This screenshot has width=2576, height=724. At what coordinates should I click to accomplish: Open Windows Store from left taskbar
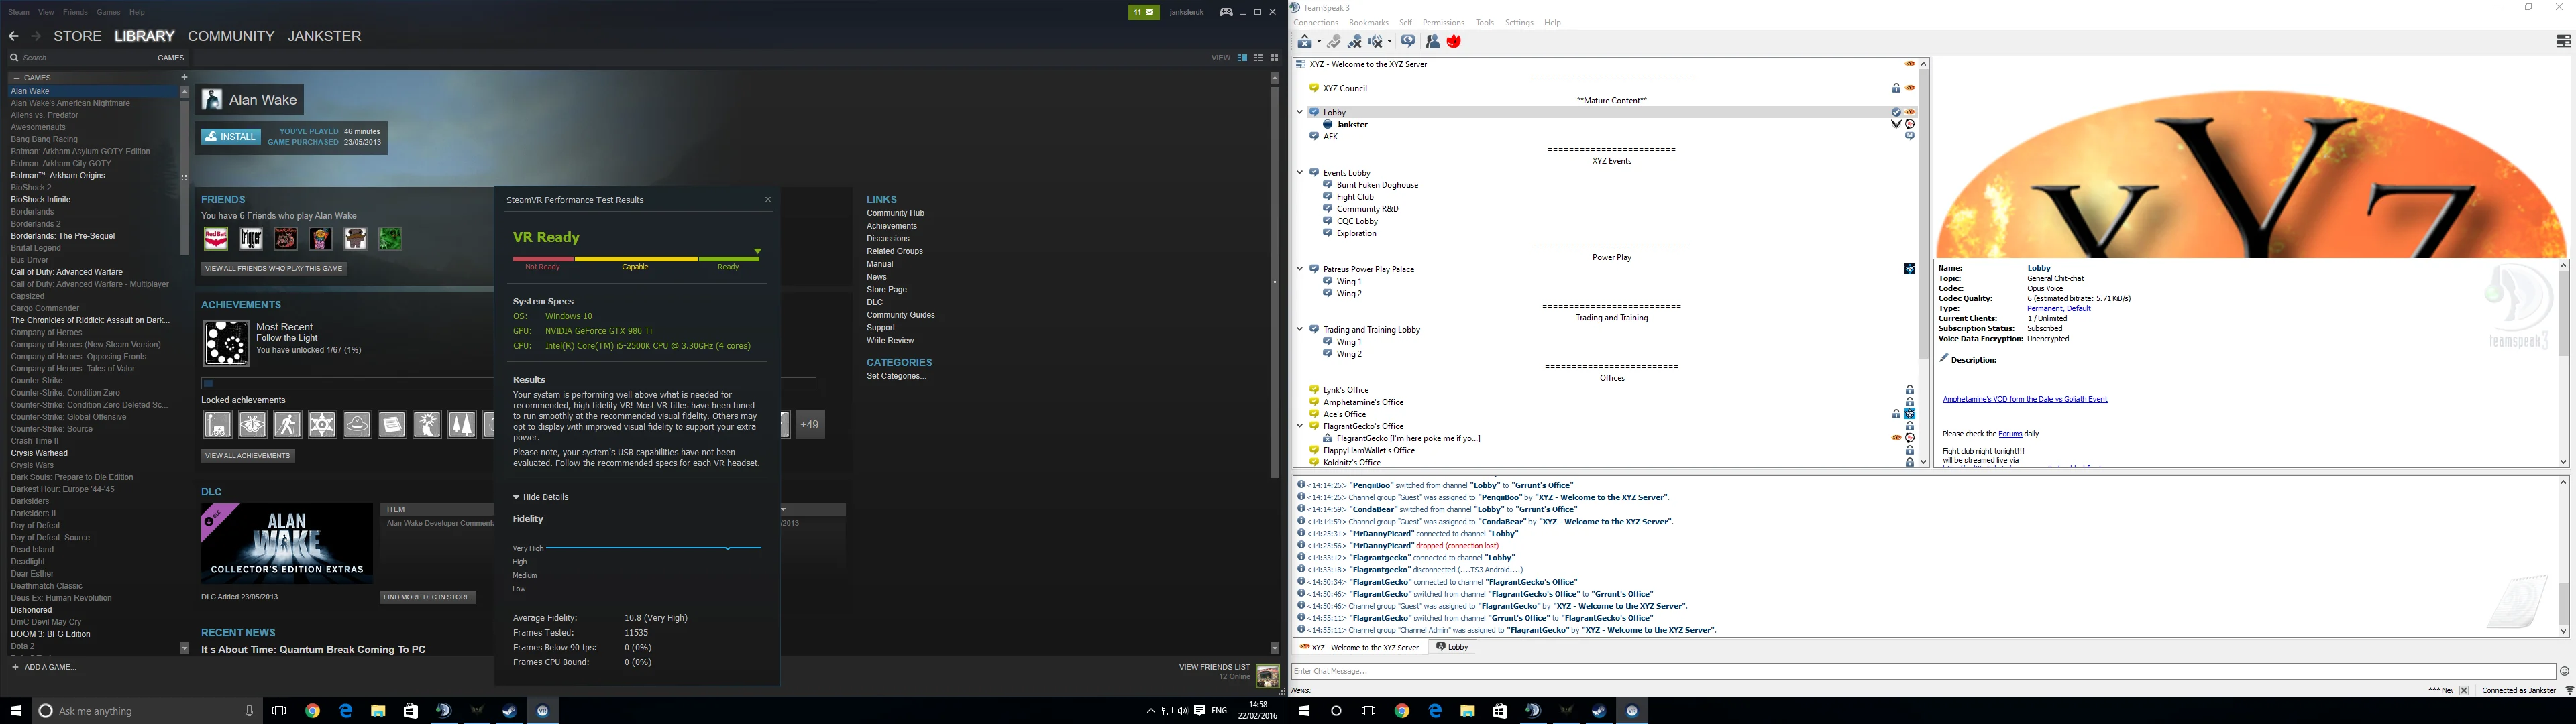(x=411, y=711)
